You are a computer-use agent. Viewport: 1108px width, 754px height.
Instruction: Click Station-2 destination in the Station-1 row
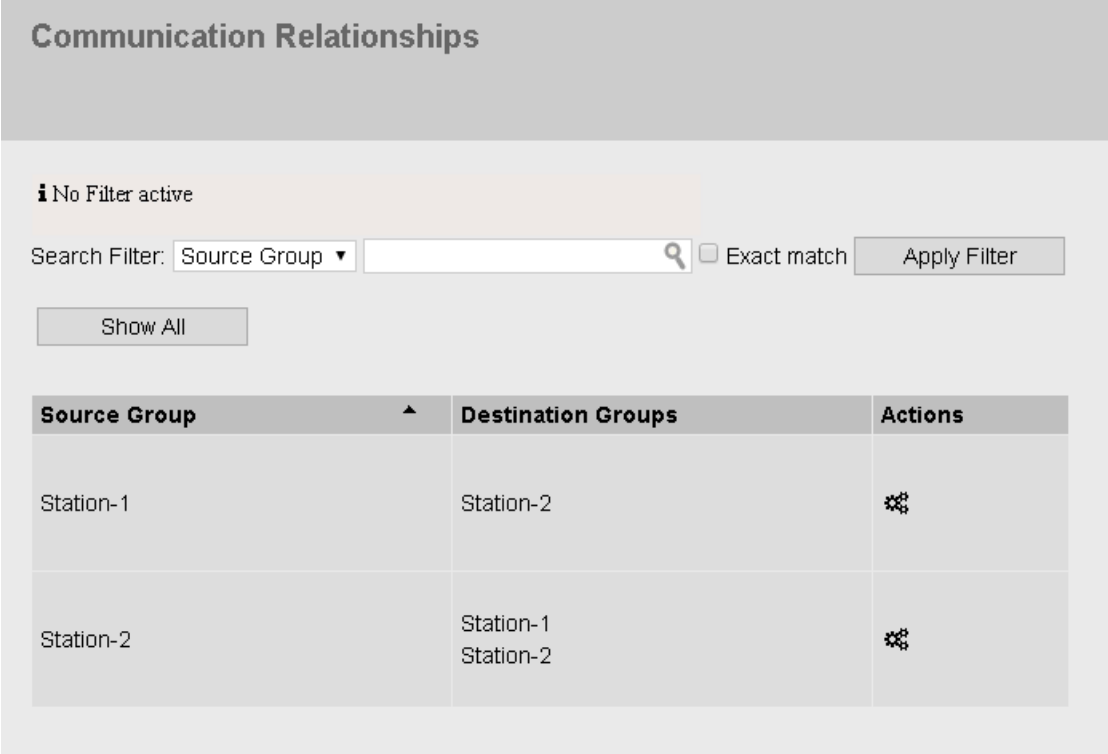(x=506, y=504)
